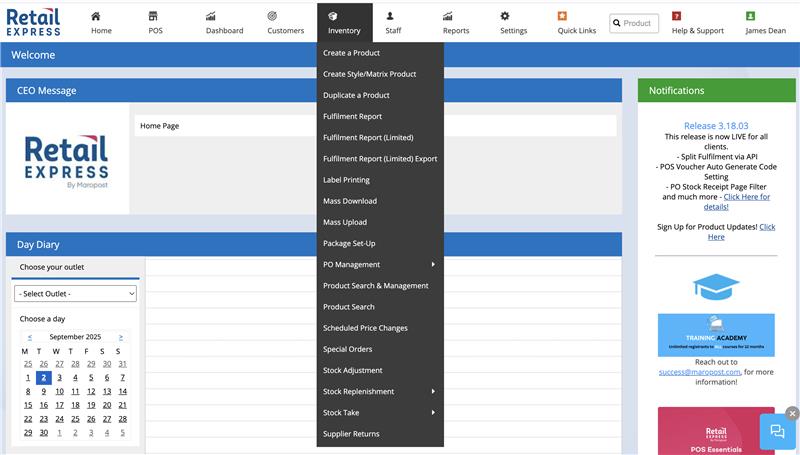Choose Mass Upload
This screenshot has height=455, width=800.
click(x=345, y=222)
